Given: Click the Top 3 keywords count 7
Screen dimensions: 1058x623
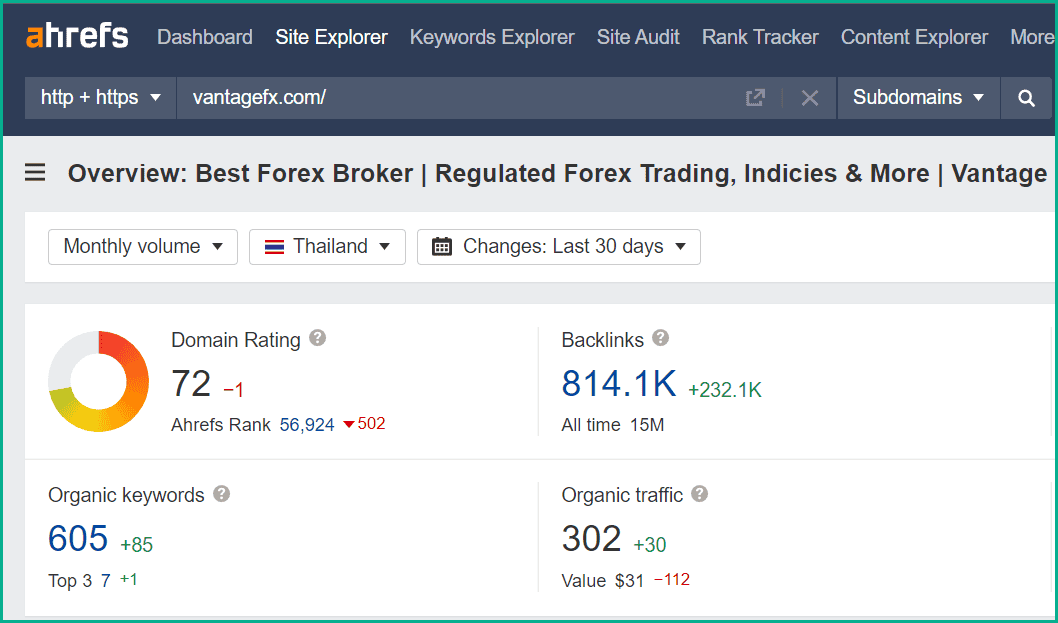Looking at the screenshot, I should (x=106, y=580).
